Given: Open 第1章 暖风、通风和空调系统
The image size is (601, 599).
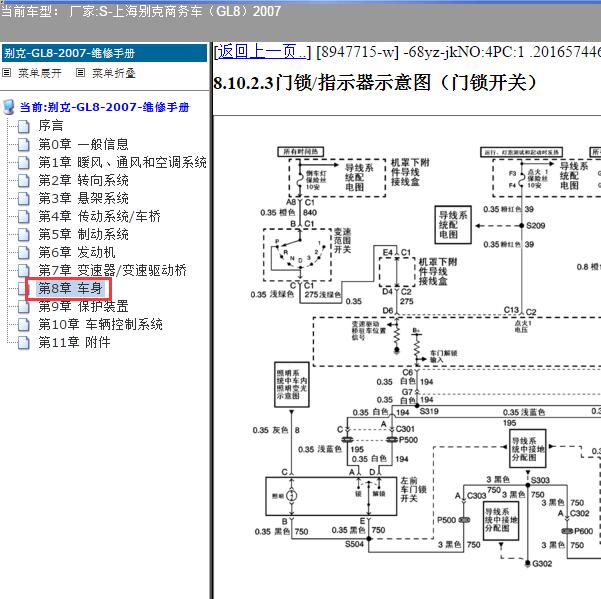Looking at the screenshot, I should pos(123,162).
